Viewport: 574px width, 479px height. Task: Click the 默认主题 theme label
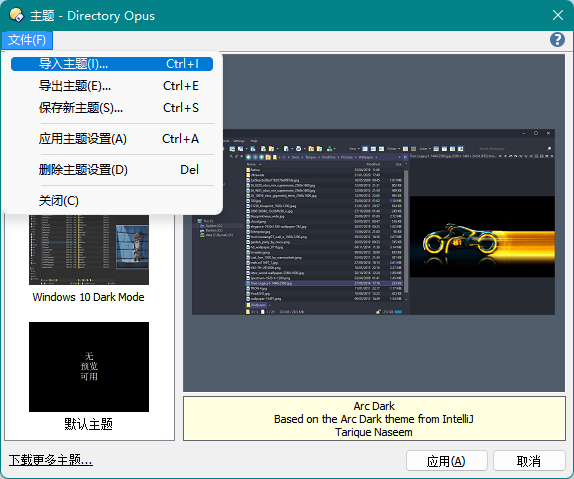pyautogui.click(x=89, y=424)
